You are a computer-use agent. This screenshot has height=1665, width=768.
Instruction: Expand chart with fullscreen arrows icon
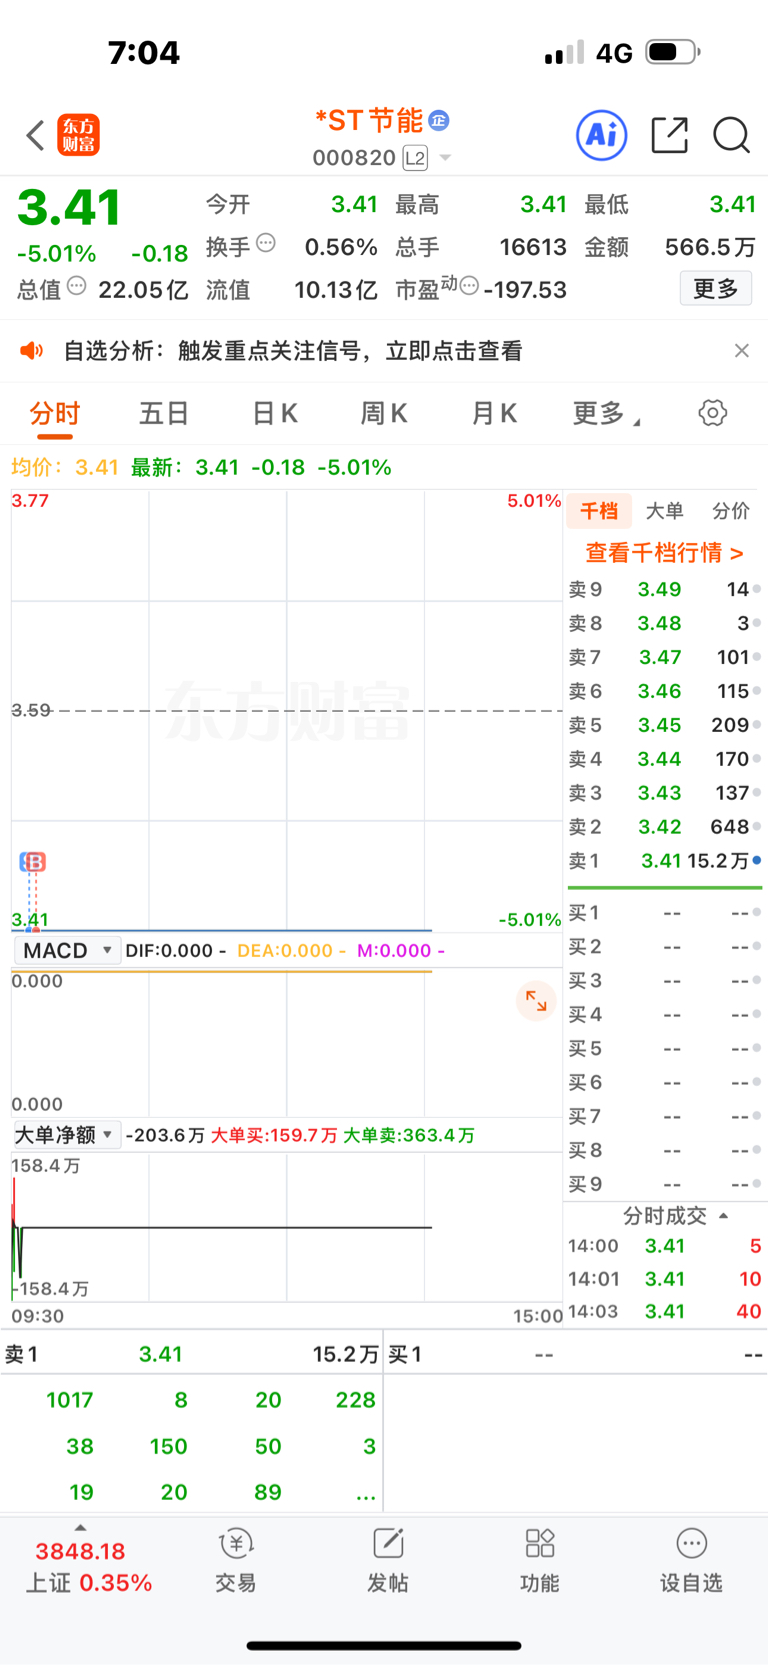pyautogui.click(x=536, y=1001)
